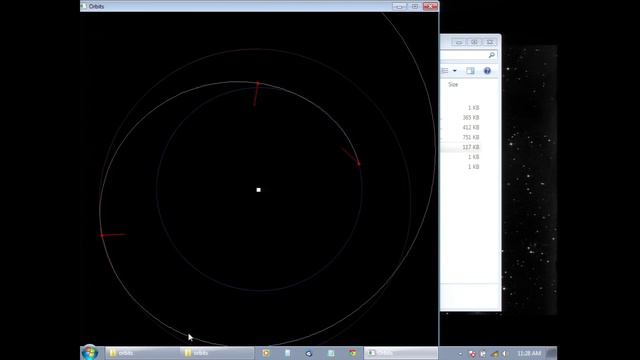
Task: Select the file row showing 751 KB
Action: [470, 137]
